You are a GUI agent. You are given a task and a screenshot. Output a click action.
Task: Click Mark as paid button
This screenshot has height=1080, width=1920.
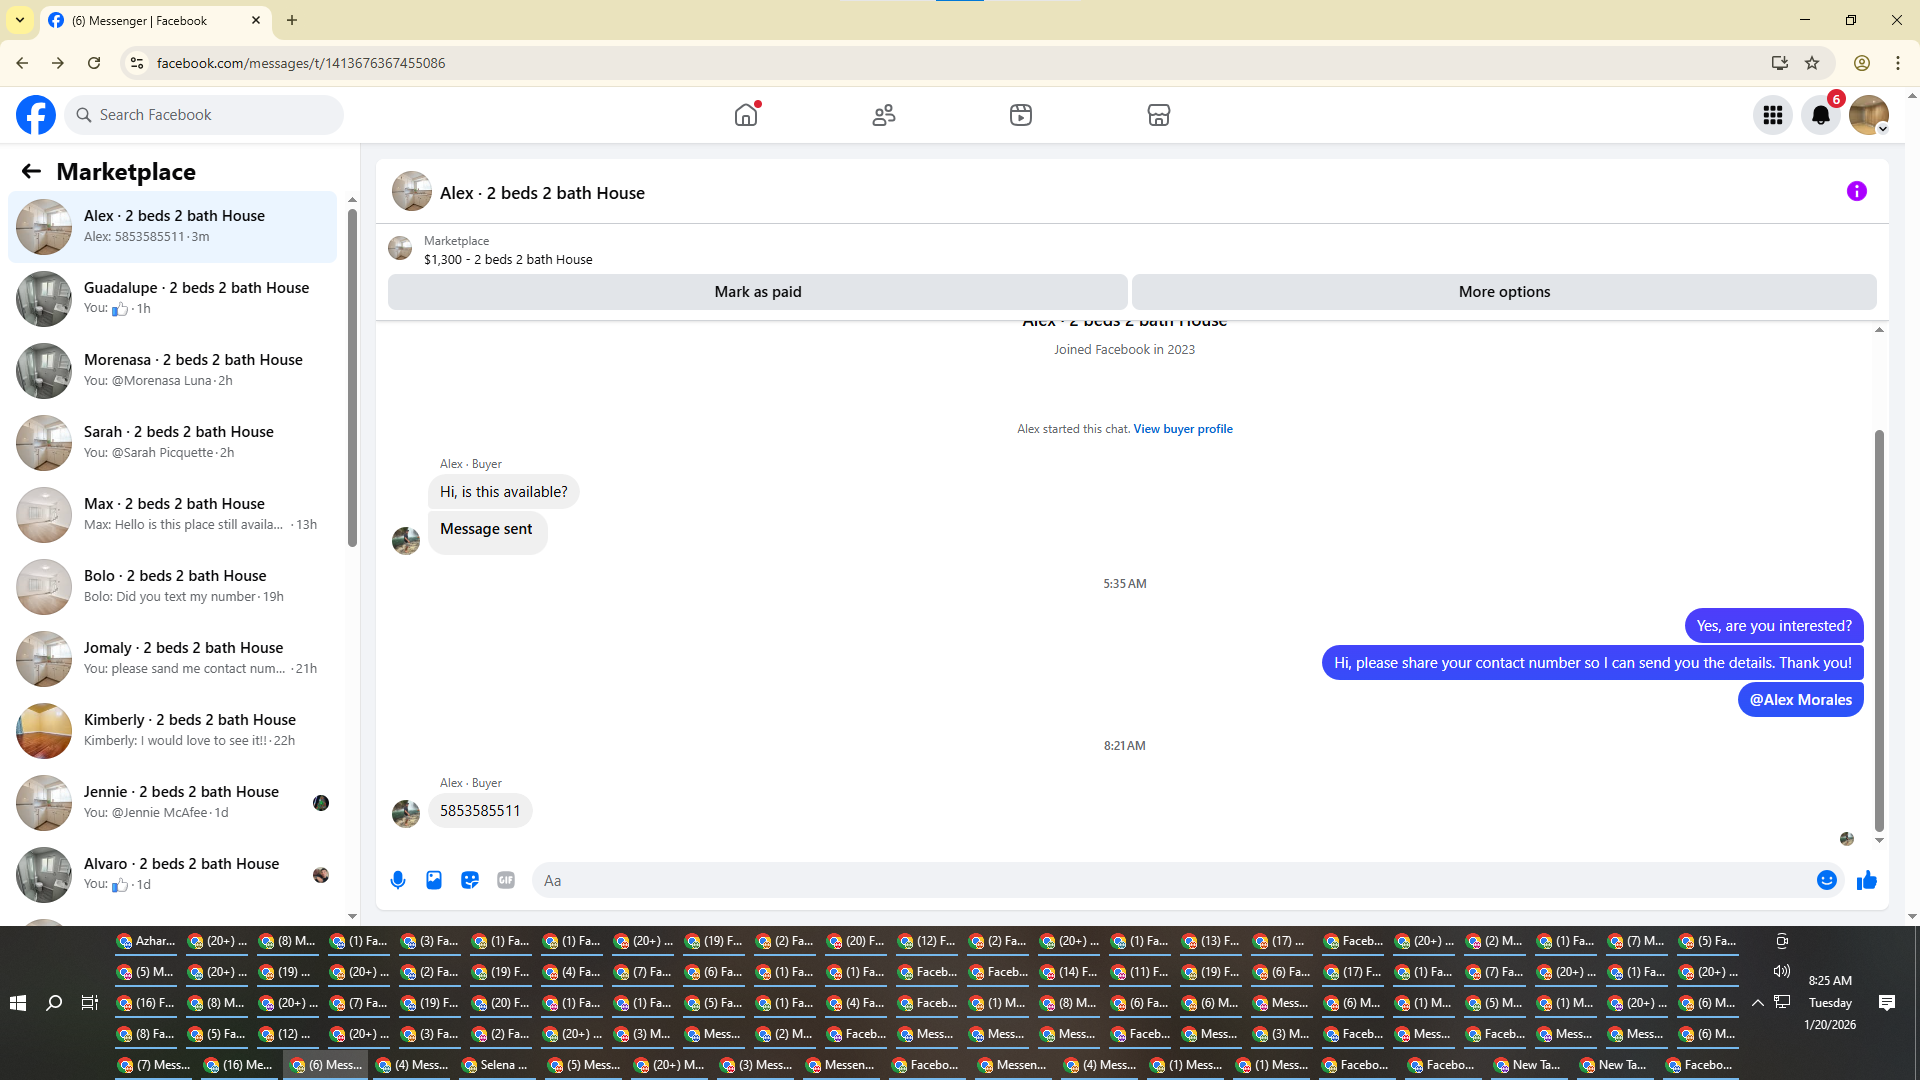point(758,292)
